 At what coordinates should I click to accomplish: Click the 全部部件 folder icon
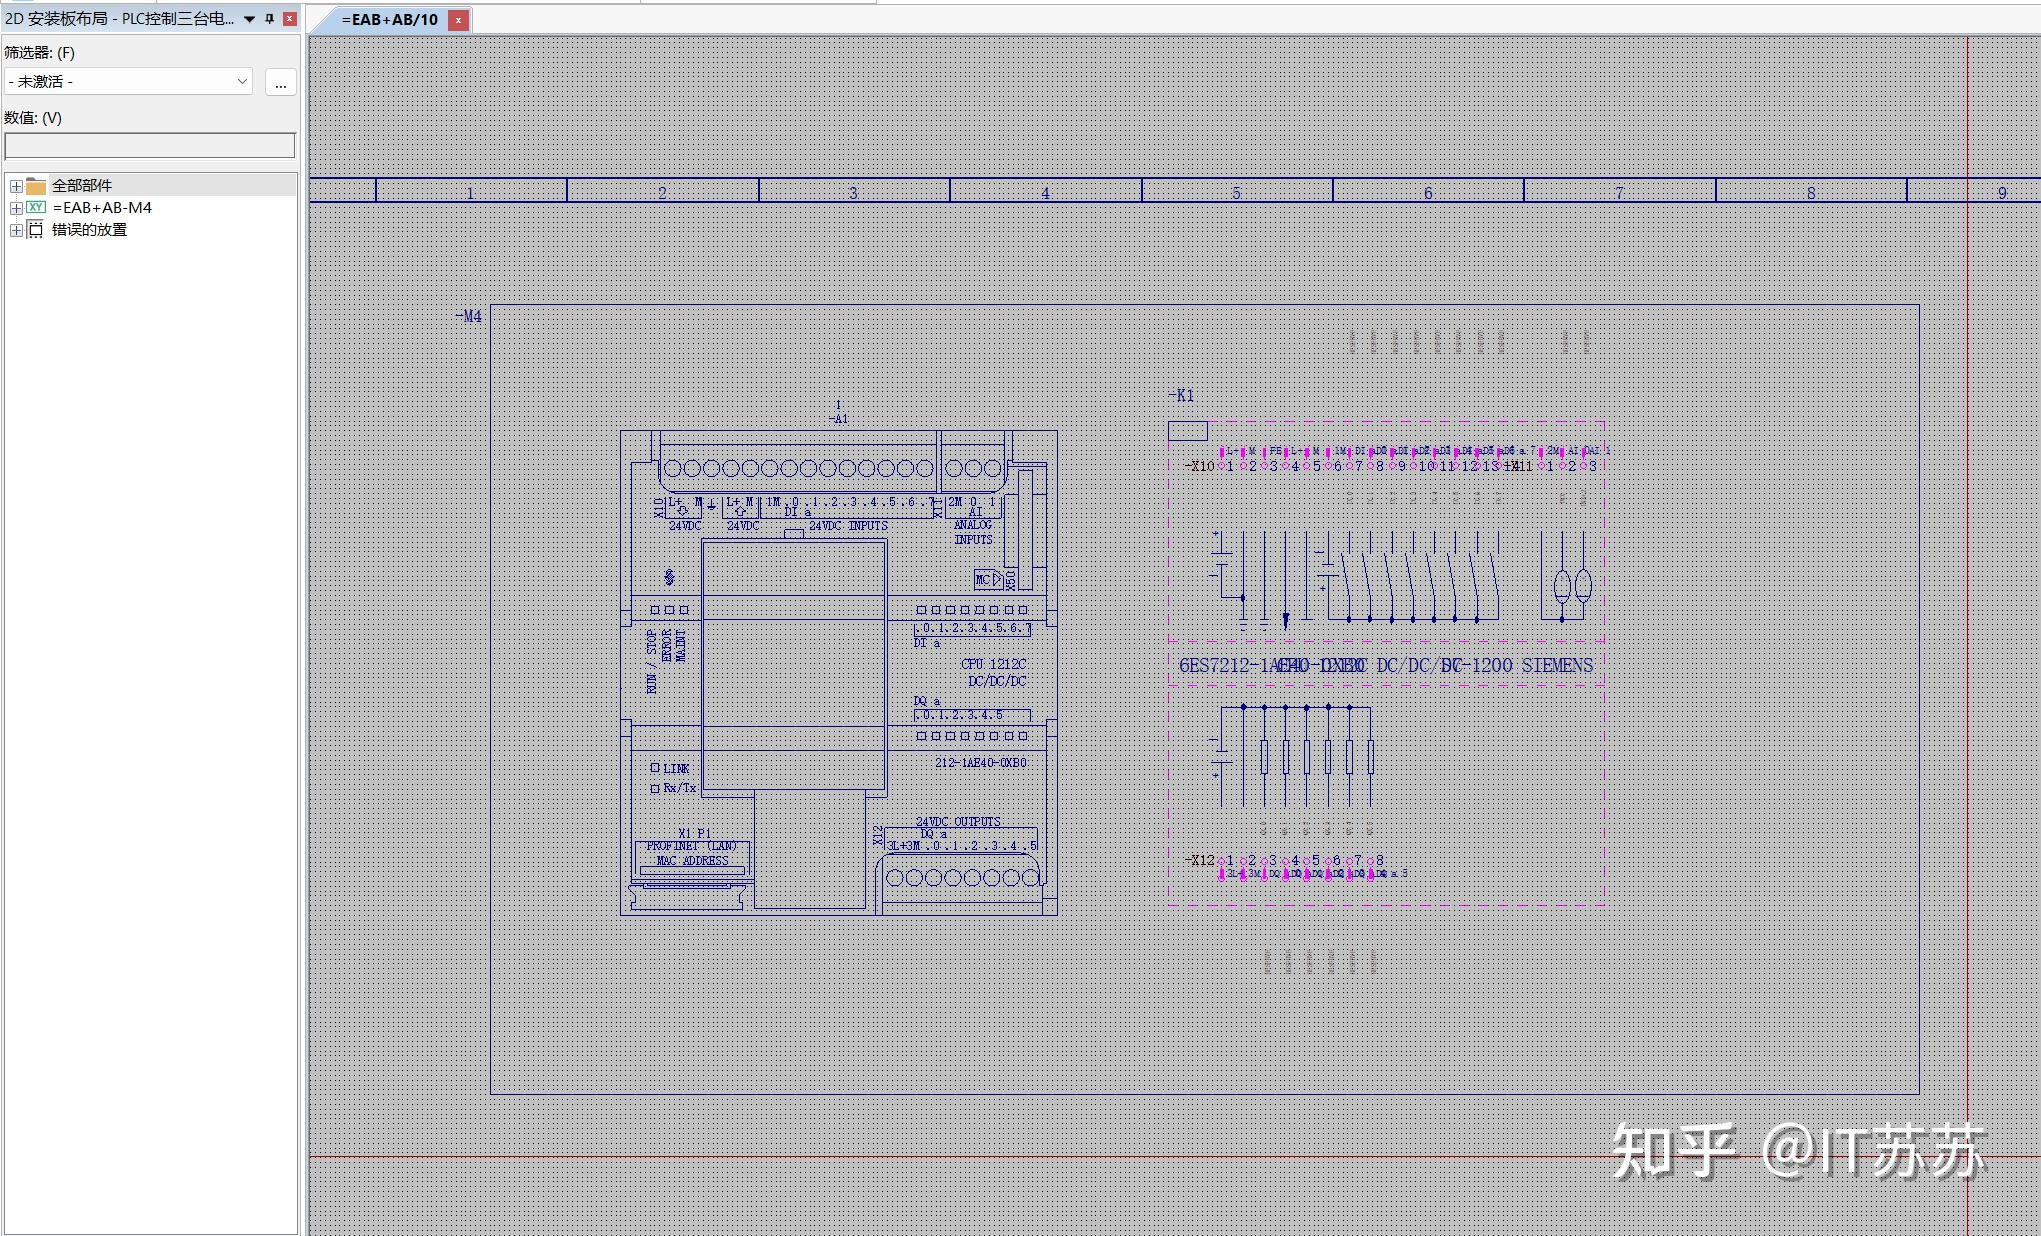pos(35,185)
